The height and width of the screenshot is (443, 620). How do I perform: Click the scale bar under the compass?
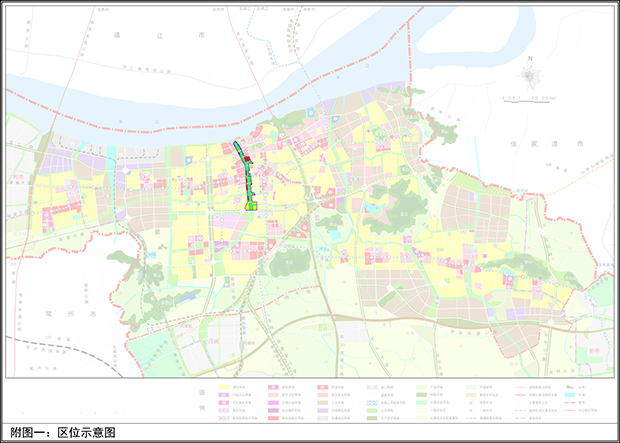532,97
